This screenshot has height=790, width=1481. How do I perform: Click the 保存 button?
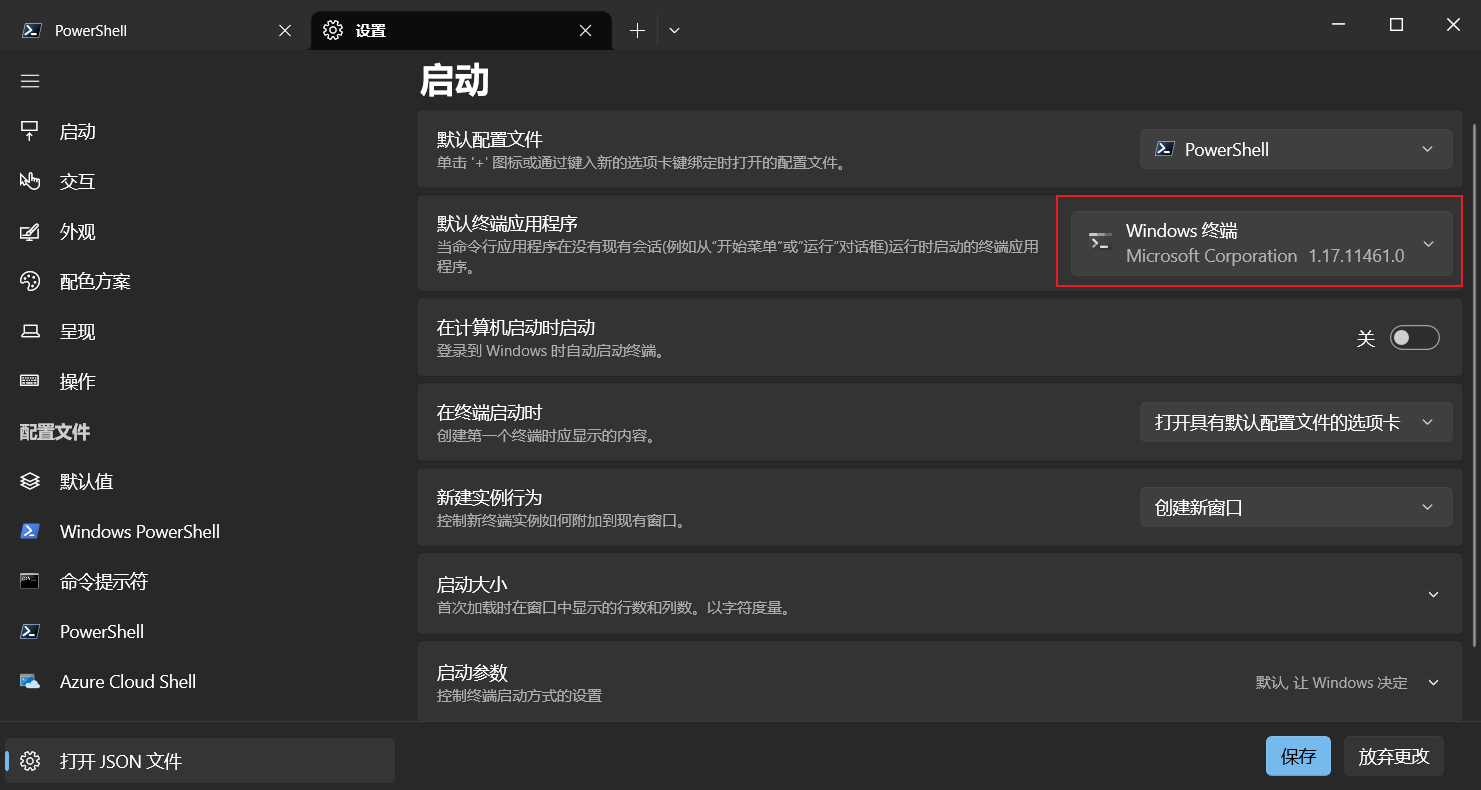pos(1298,756)
